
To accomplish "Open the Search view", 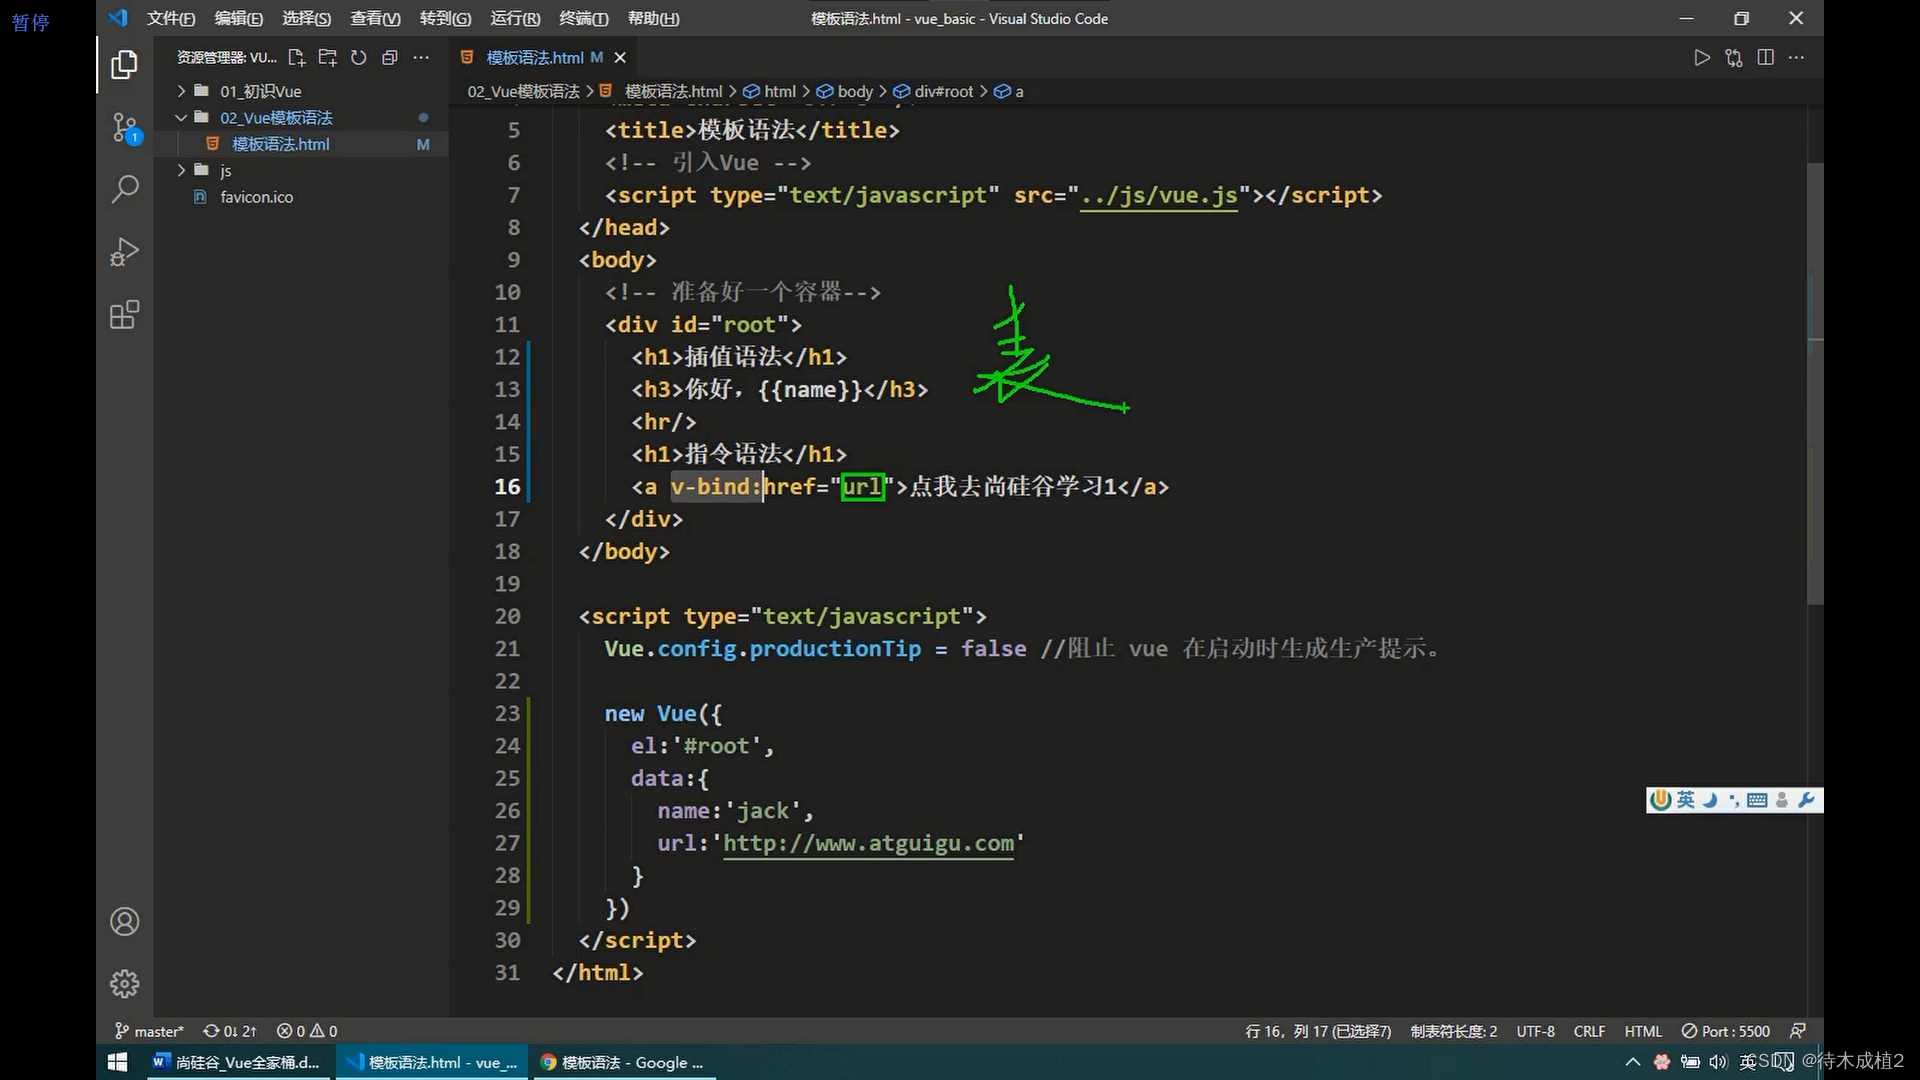I will pos(124,189).
